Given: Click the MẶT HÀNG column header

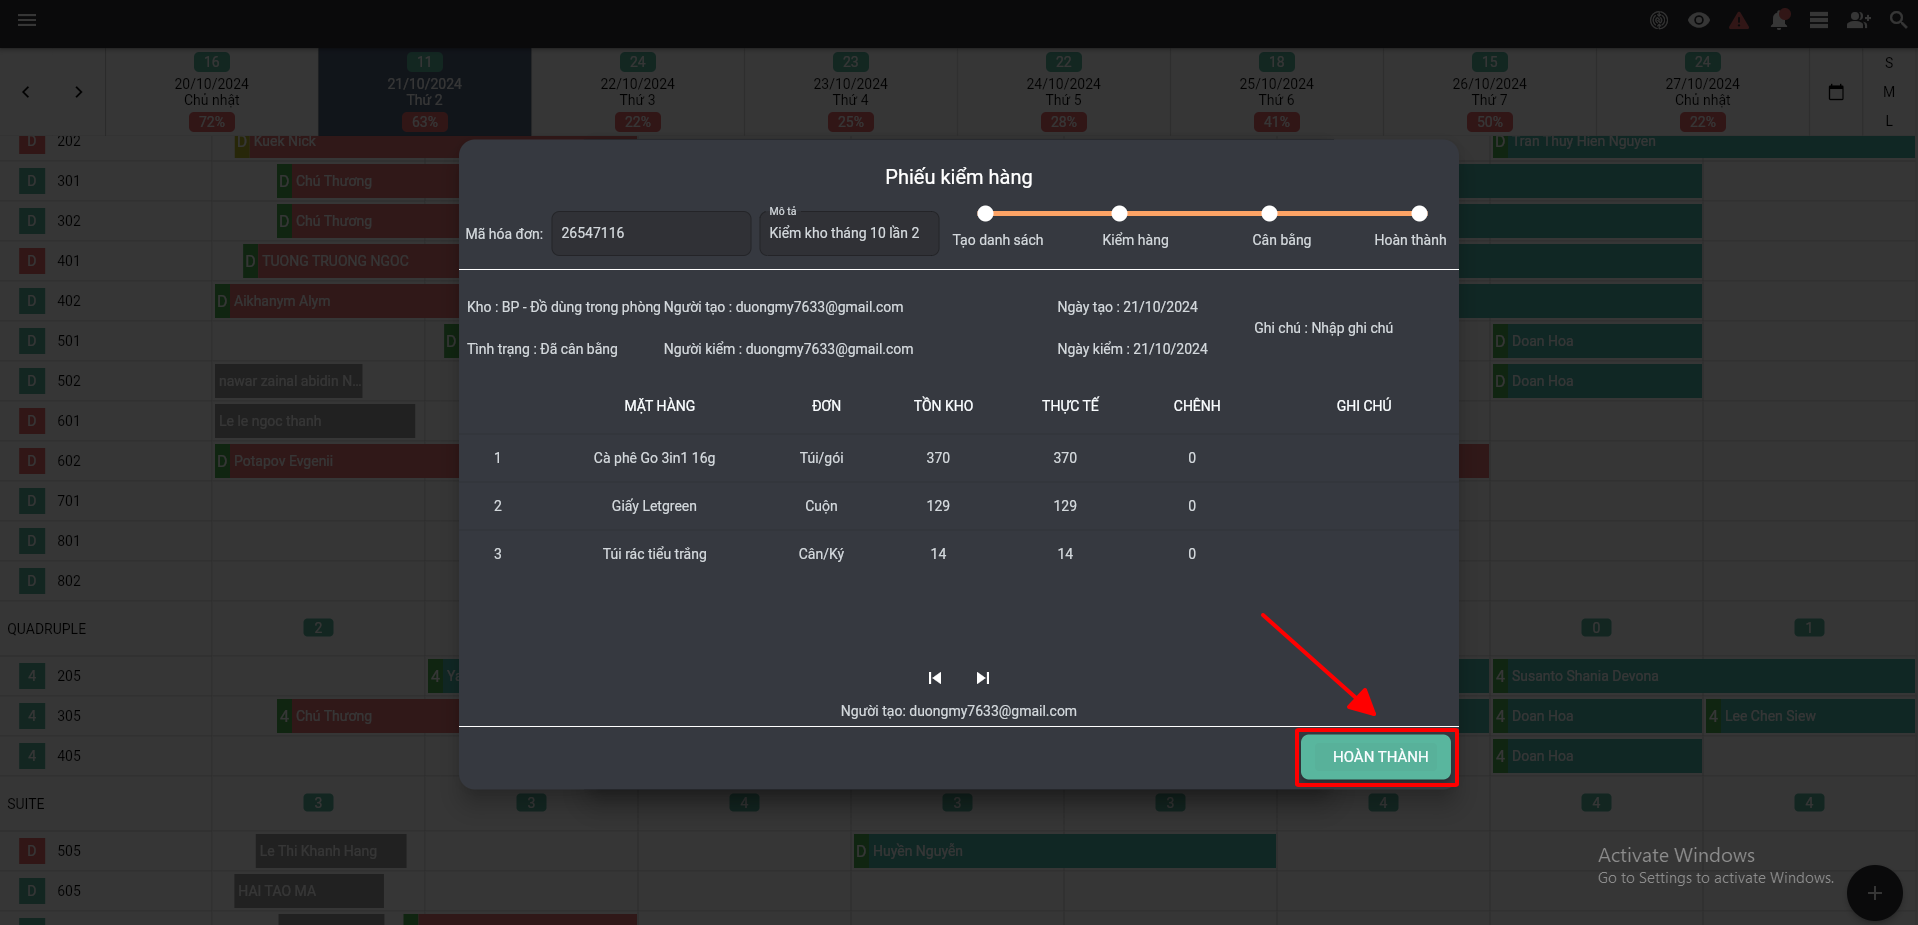Looking at the screenshot, I should pos(660,406).
